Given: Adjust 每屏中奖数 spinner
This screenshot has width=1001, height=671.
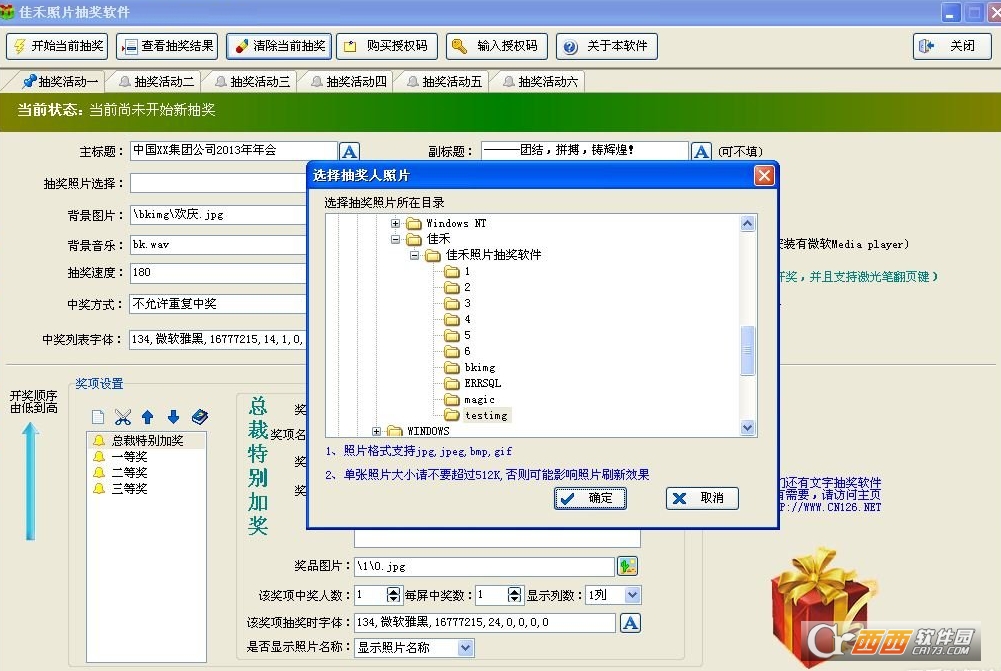Looking at the screenshot, I should [514, 595].
